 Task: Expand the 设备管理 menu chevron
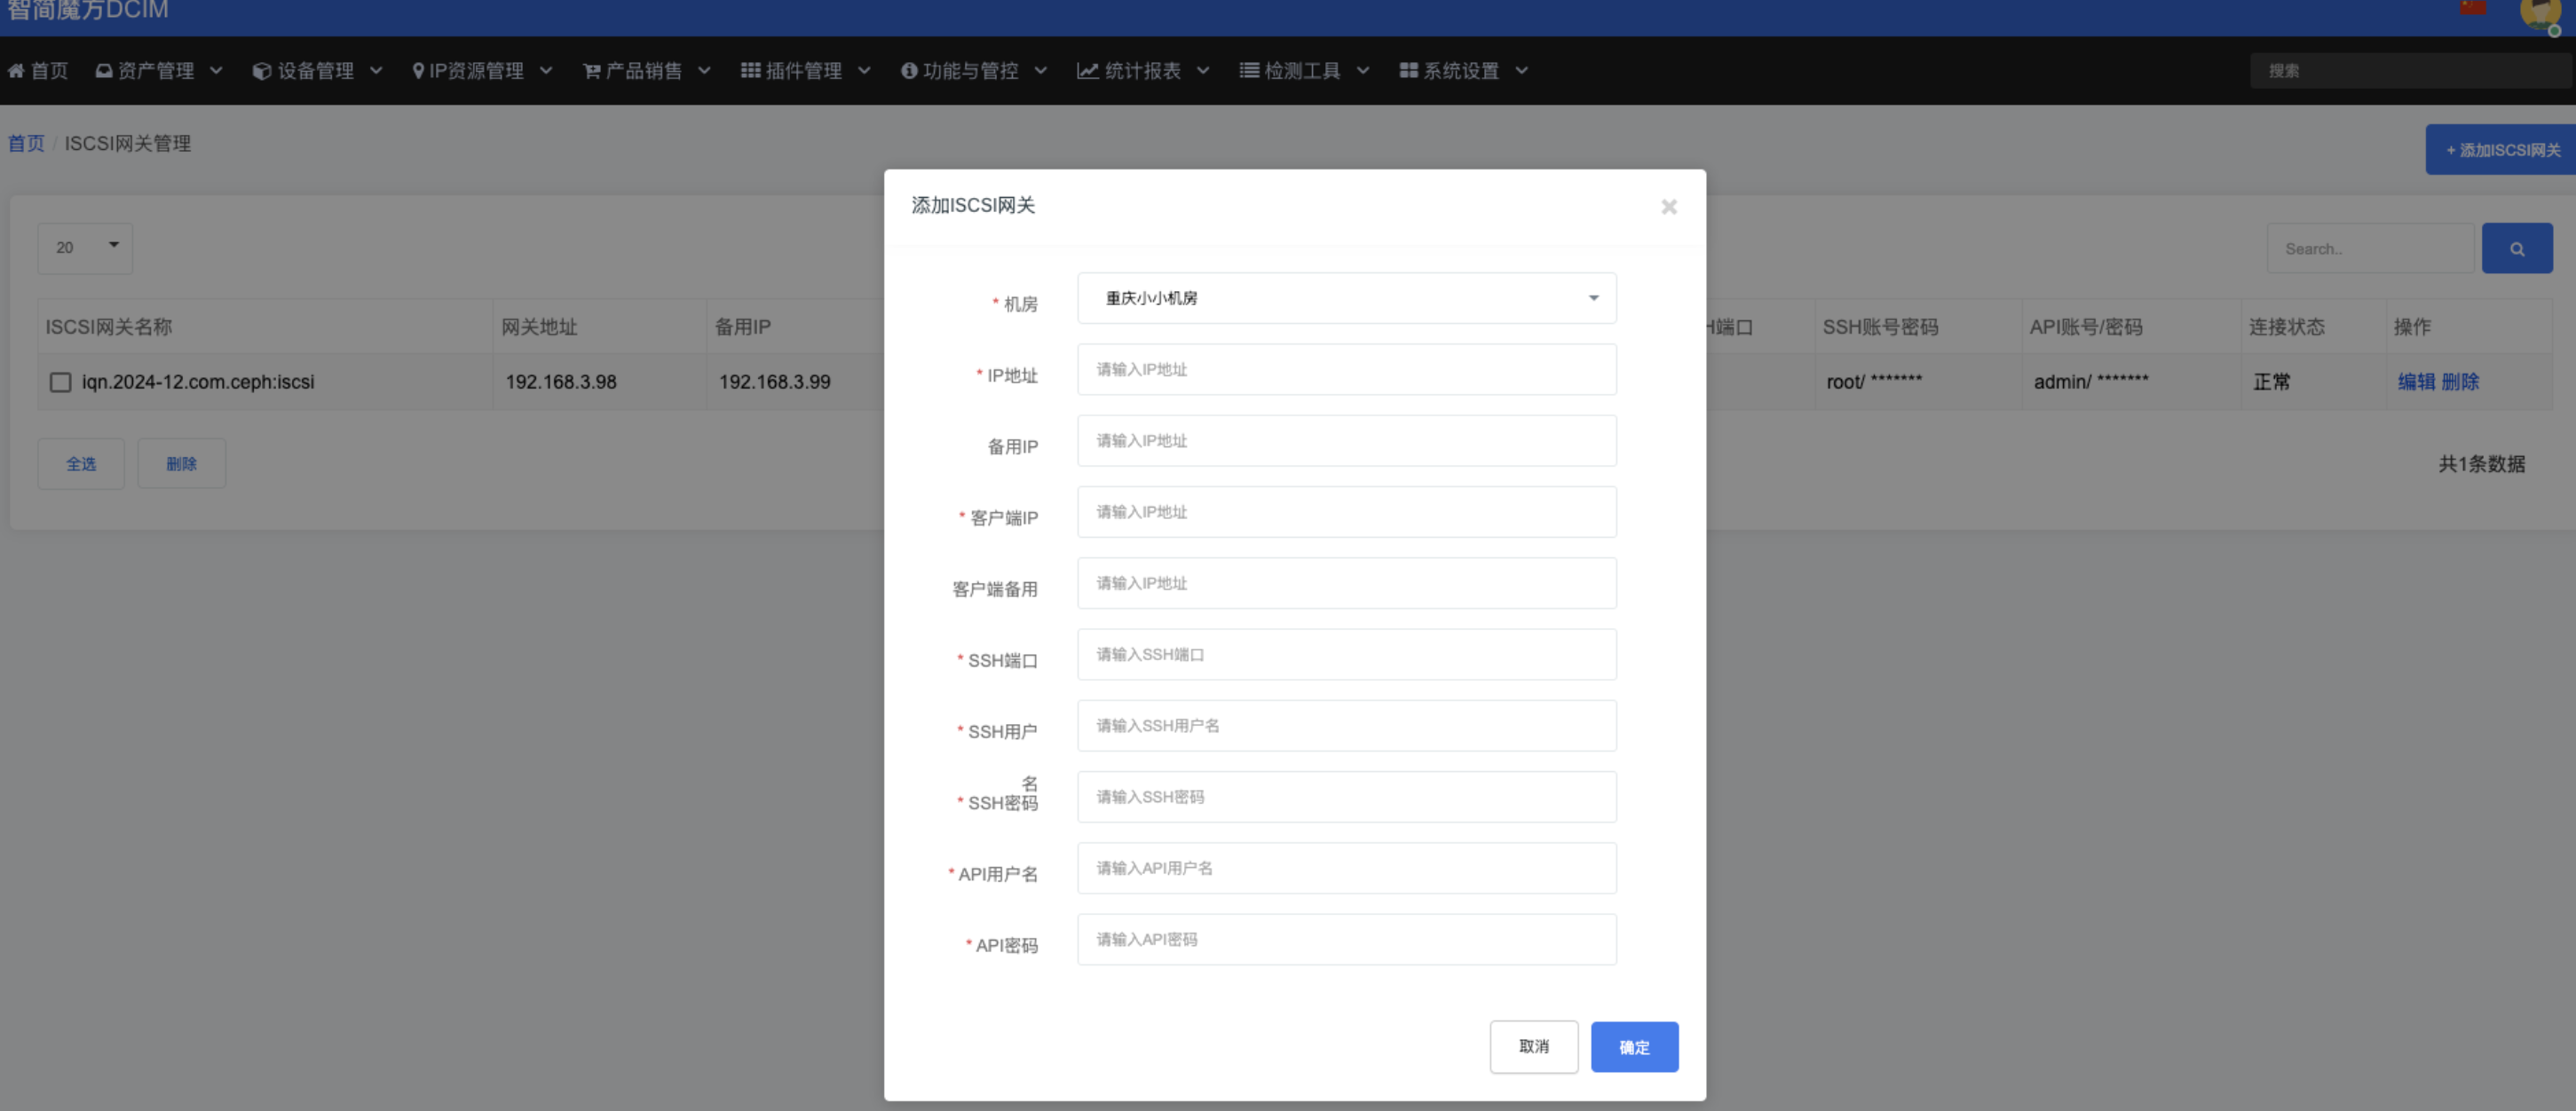(x=376, y=71)
